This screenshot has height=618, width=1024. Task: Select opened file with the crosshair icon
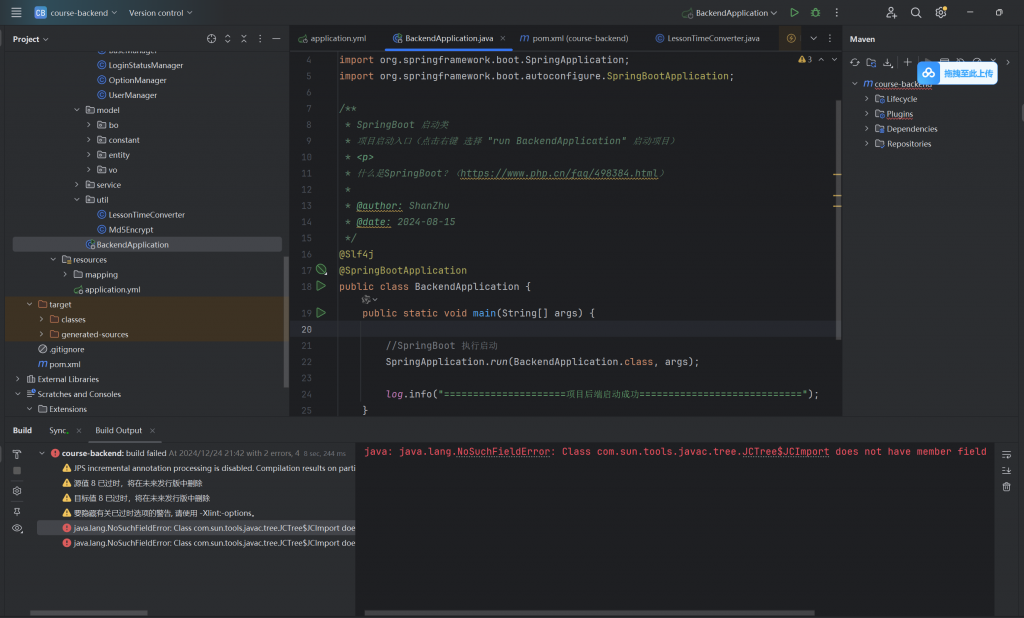tap(211, 39)
